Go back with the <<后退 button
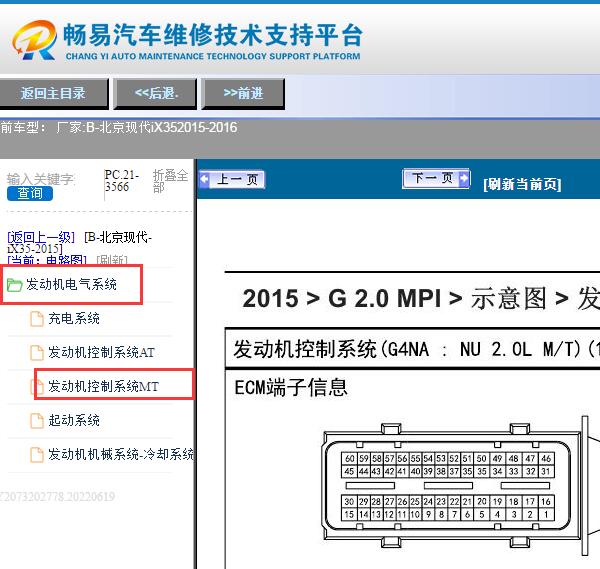This screenshot has height=569, width=600. pyautogui.click(x=156, y=93)
